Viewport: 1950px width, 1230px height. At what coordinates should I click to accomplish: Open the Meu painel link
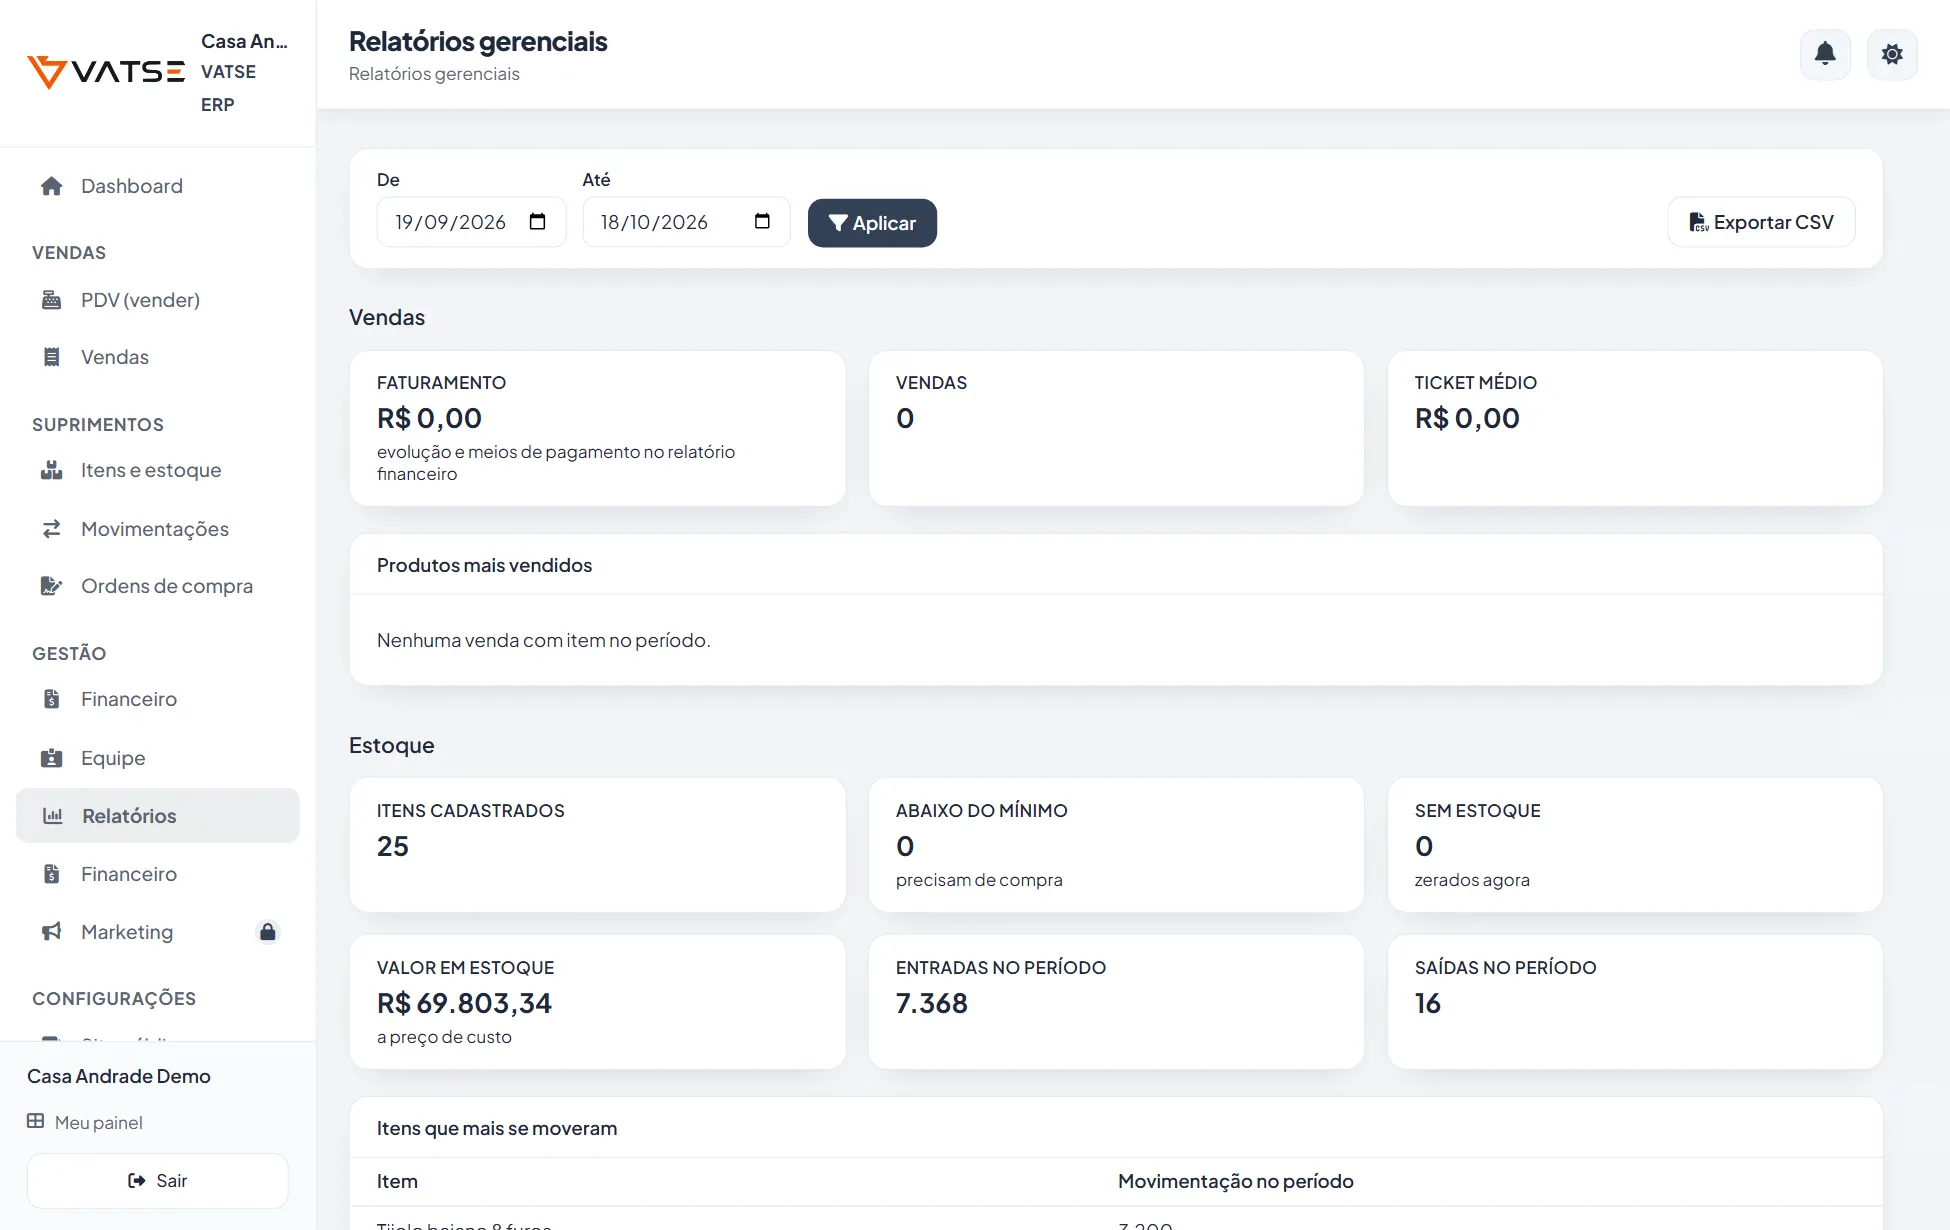[85, 1122]
